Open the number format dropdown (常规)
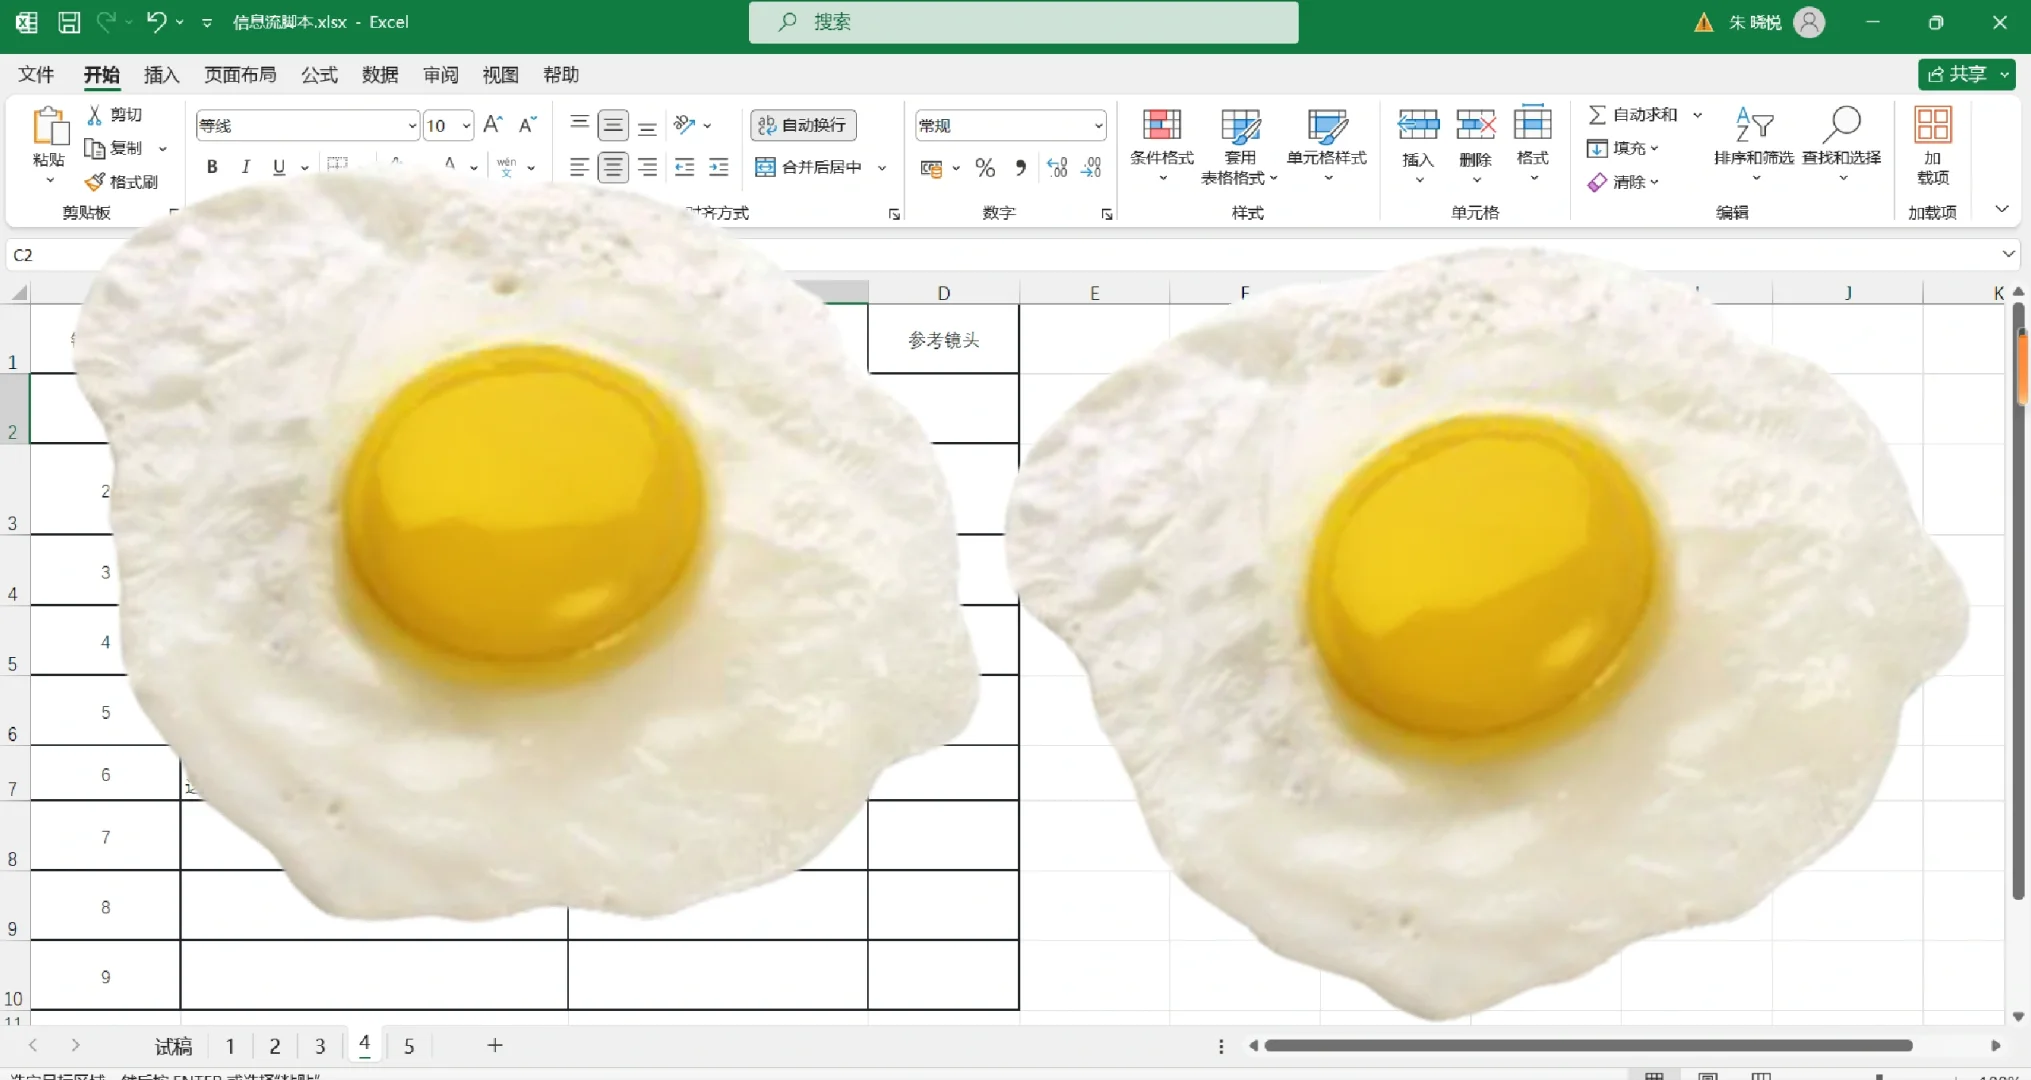The image size is (2031, 1080). [x=1098, y=126]
